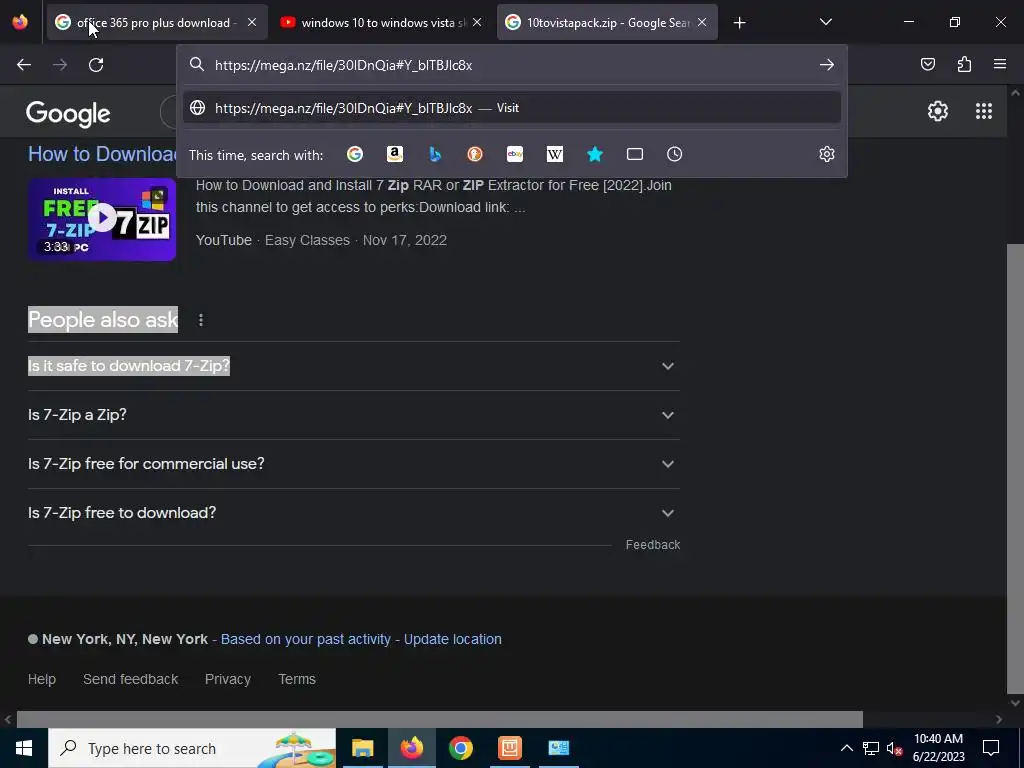Open the orange app on the taskbar

(509, 748)
